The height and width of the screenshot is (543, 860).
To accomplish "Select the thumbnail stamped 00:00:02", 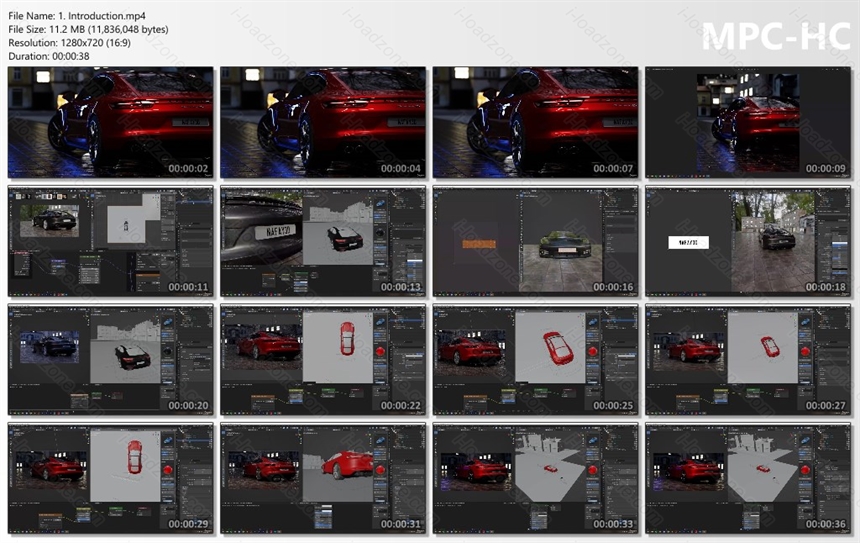I will [111, 122].
